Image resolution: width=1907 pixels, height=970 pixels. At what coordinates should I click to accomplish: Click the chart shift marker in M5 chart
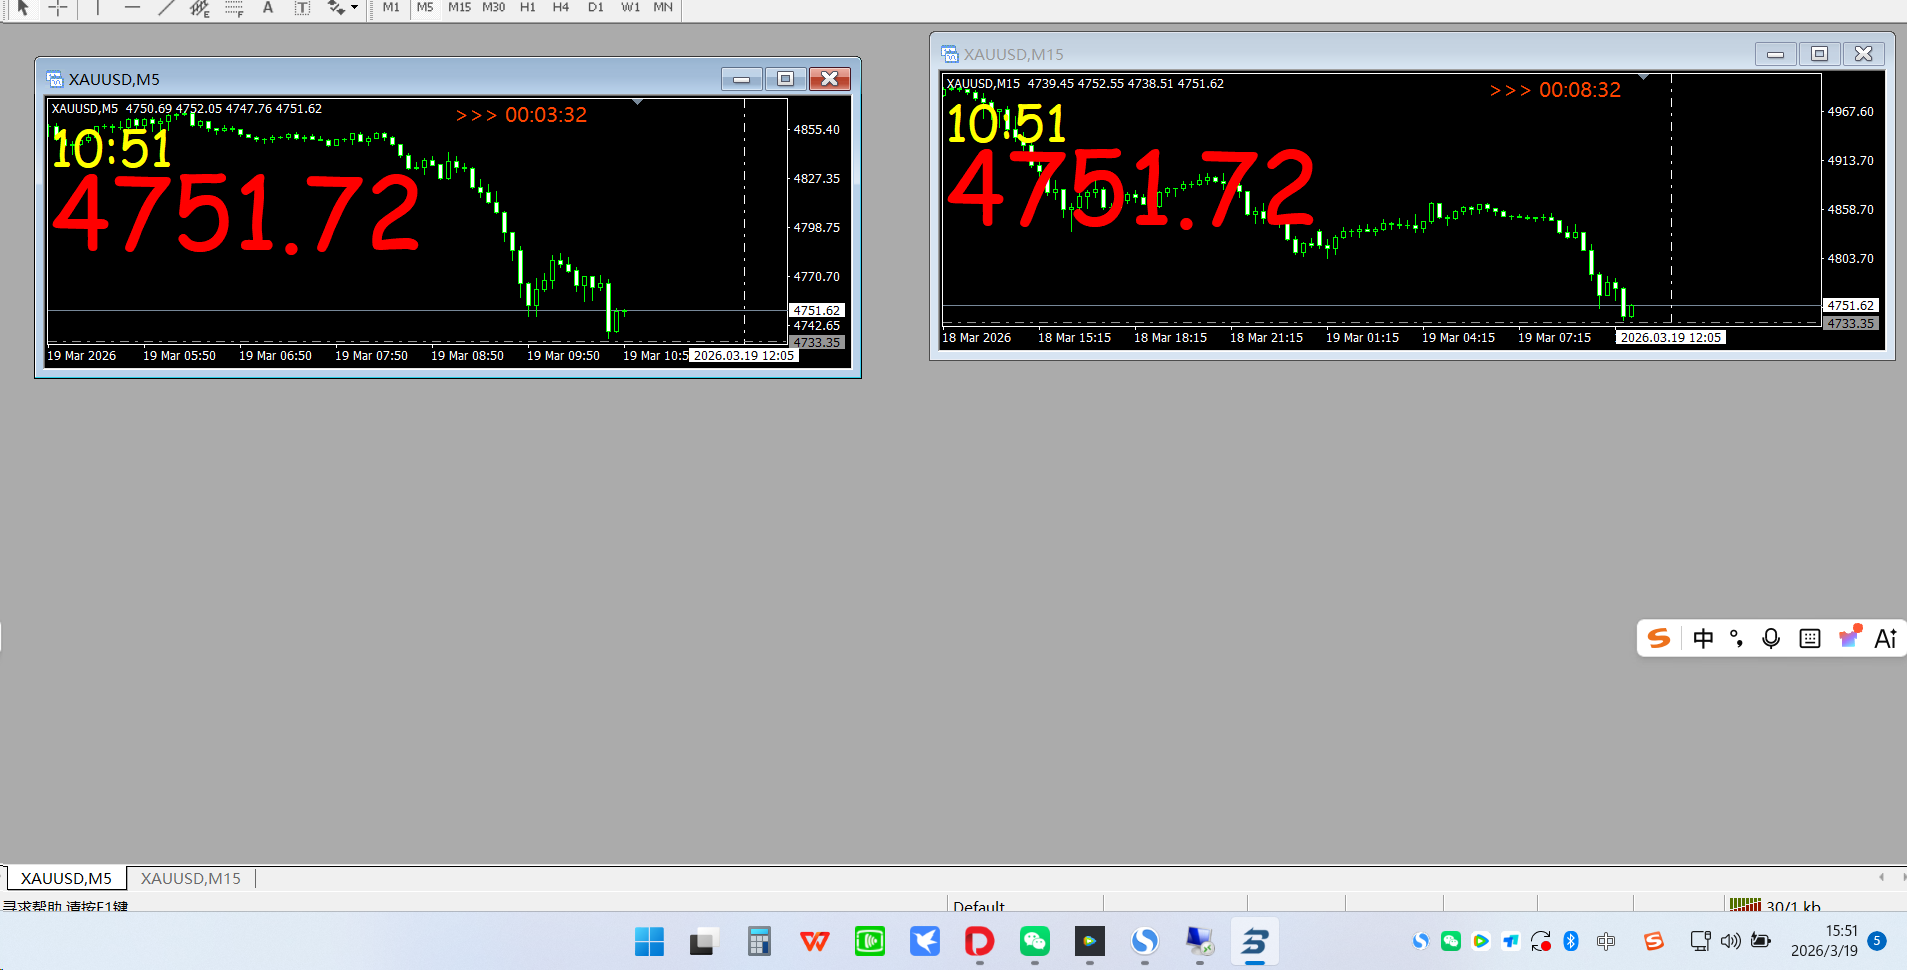pos(638,102)
